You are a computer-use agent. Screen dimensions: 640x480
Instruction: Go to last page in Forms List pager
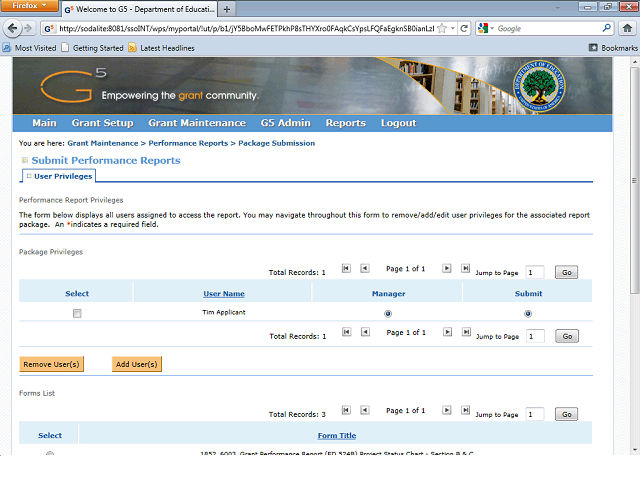pos(465,410)
